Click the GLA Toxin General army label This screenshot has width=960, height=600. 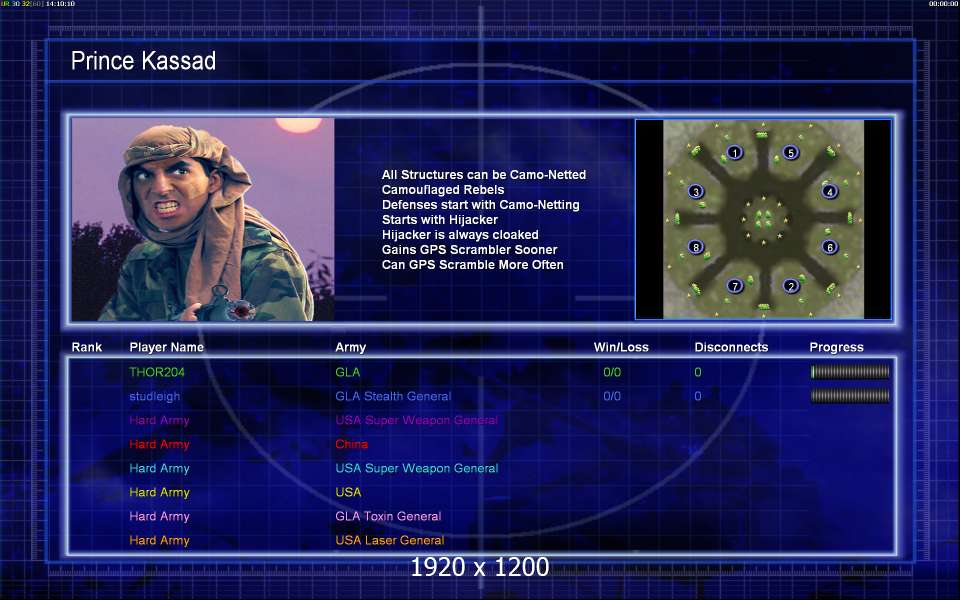click(x=388, y=516)
